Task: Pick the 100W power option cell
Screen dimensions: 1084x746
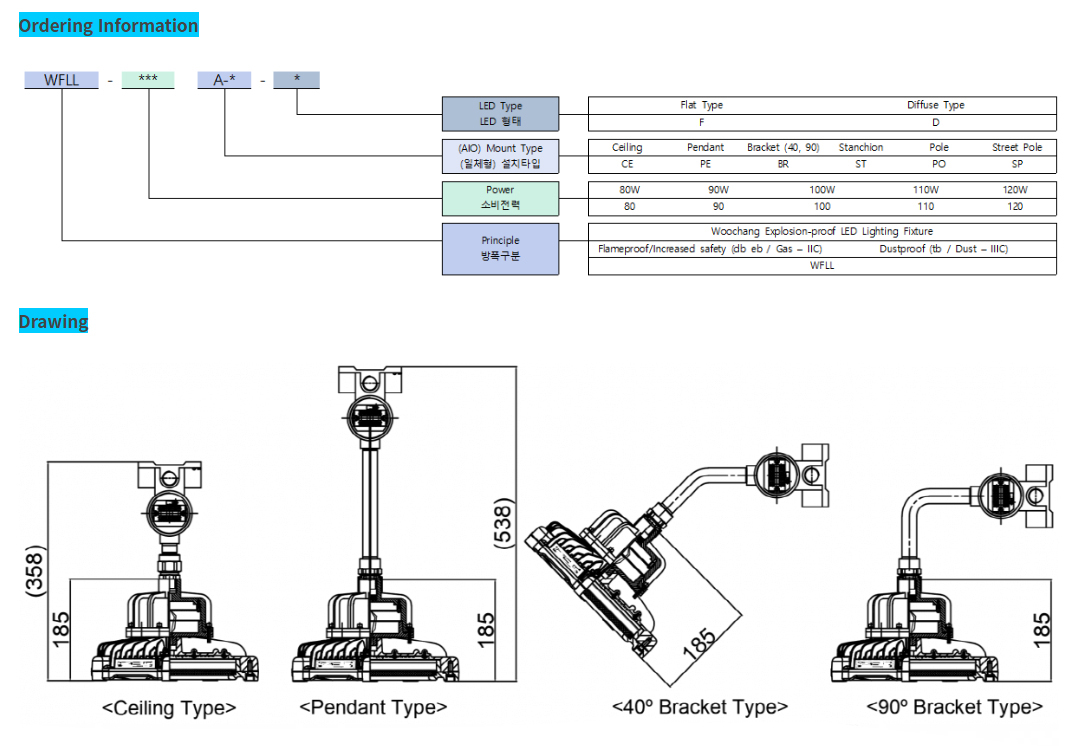Action: [x=821, y=189]
